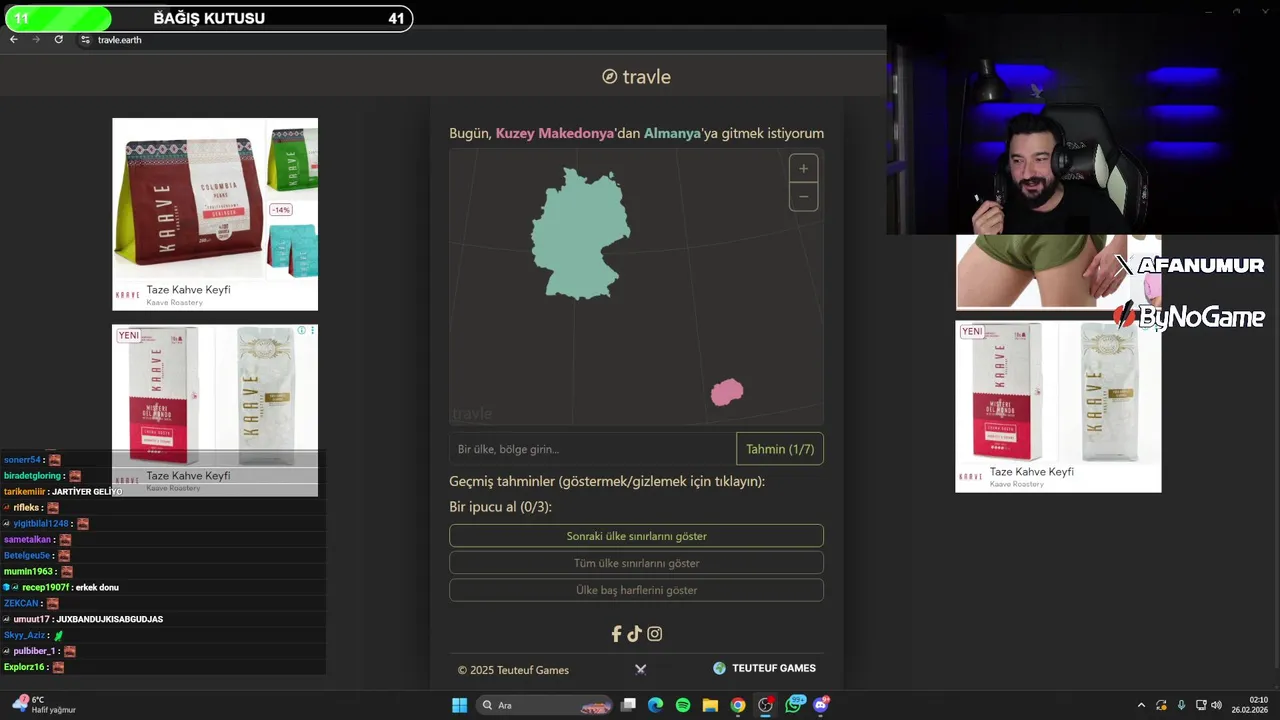This screenshot has height=720, width=1280.
Task: Focus the country guess input field
Action: pyautogui.click(x=592, y=449)
